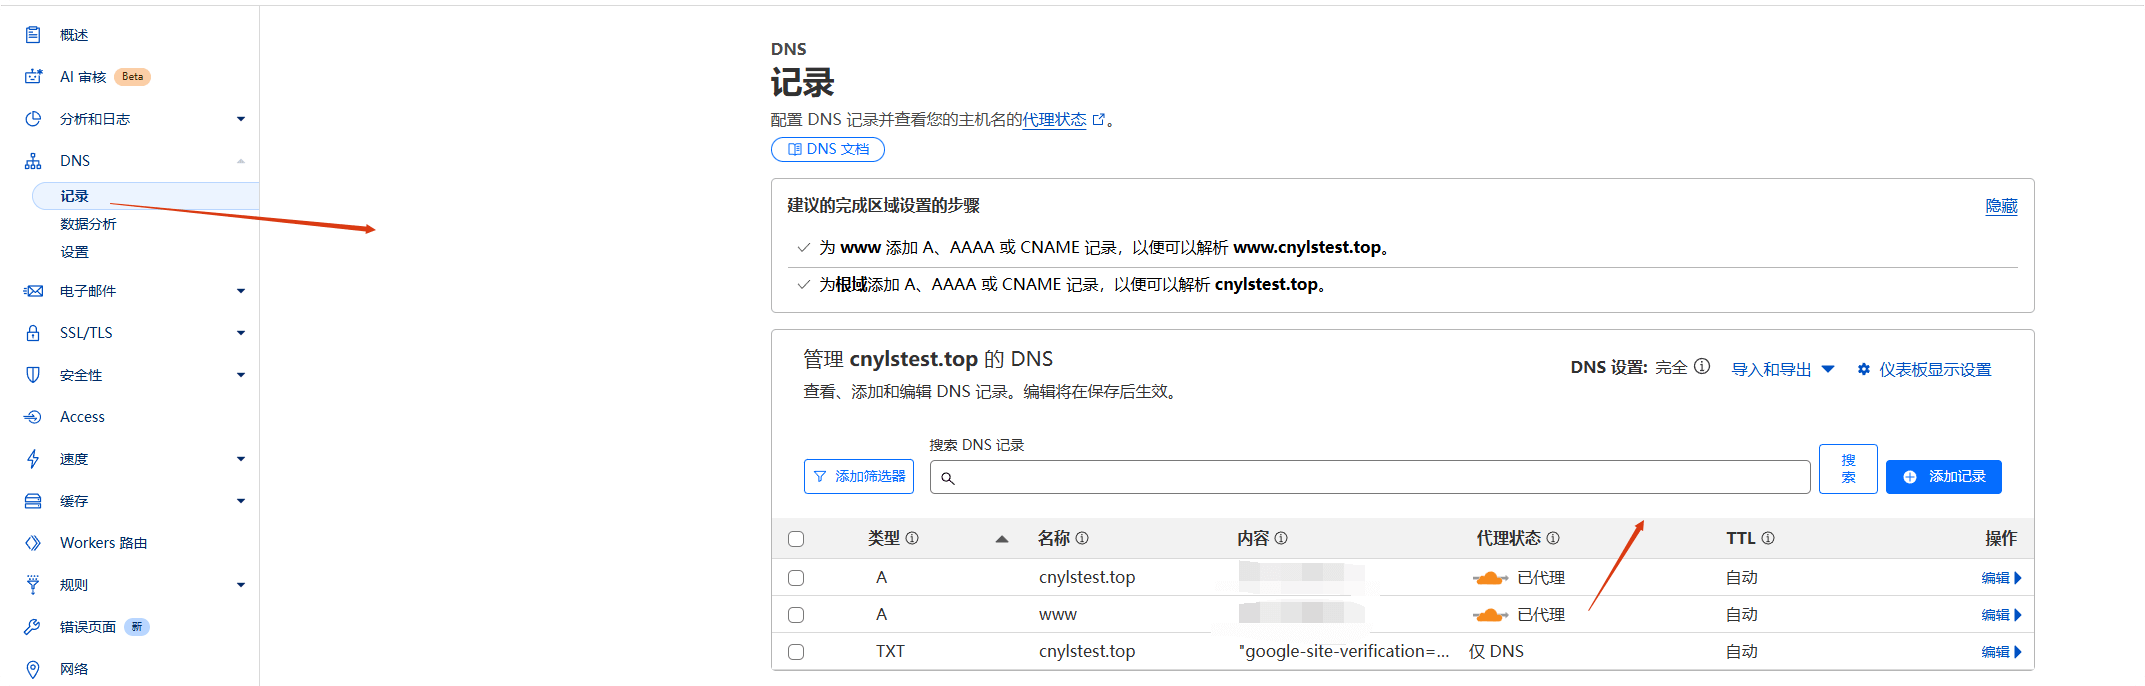Click the 速度 lightning bolt icon
Viewport: 2145px width, 686px height.
tap(33, 459)
